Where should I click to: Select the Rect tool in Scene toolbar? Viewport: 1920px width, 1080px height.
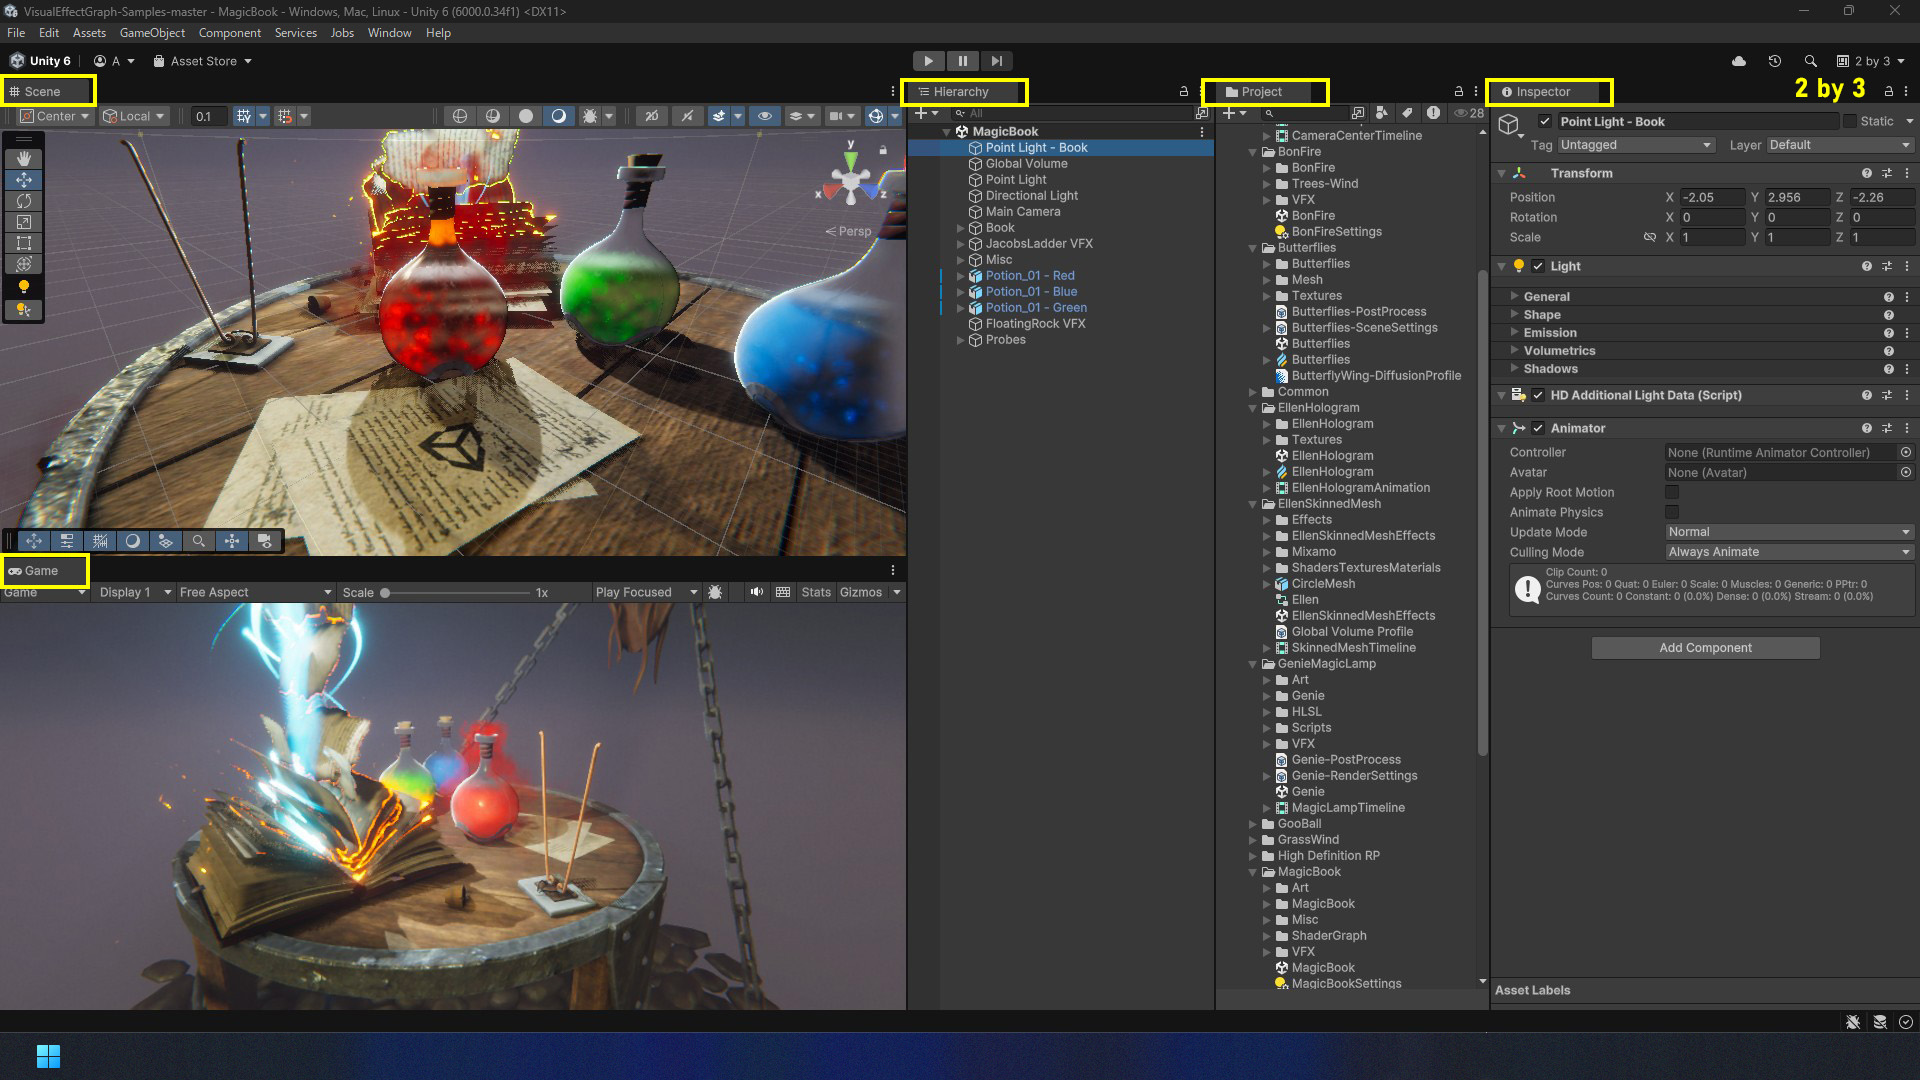(24, 243)
